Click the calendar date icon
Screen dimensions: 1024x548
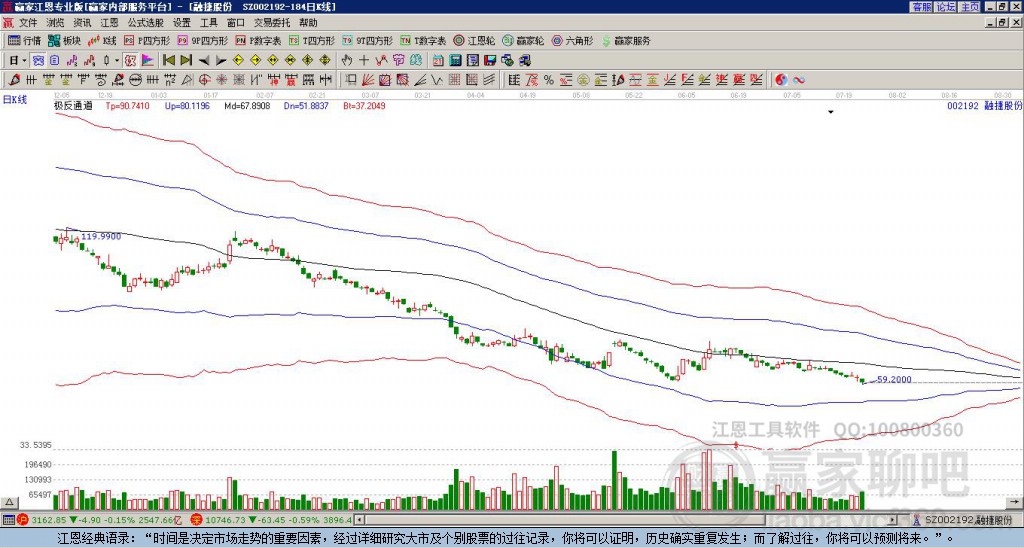(438, 61)
